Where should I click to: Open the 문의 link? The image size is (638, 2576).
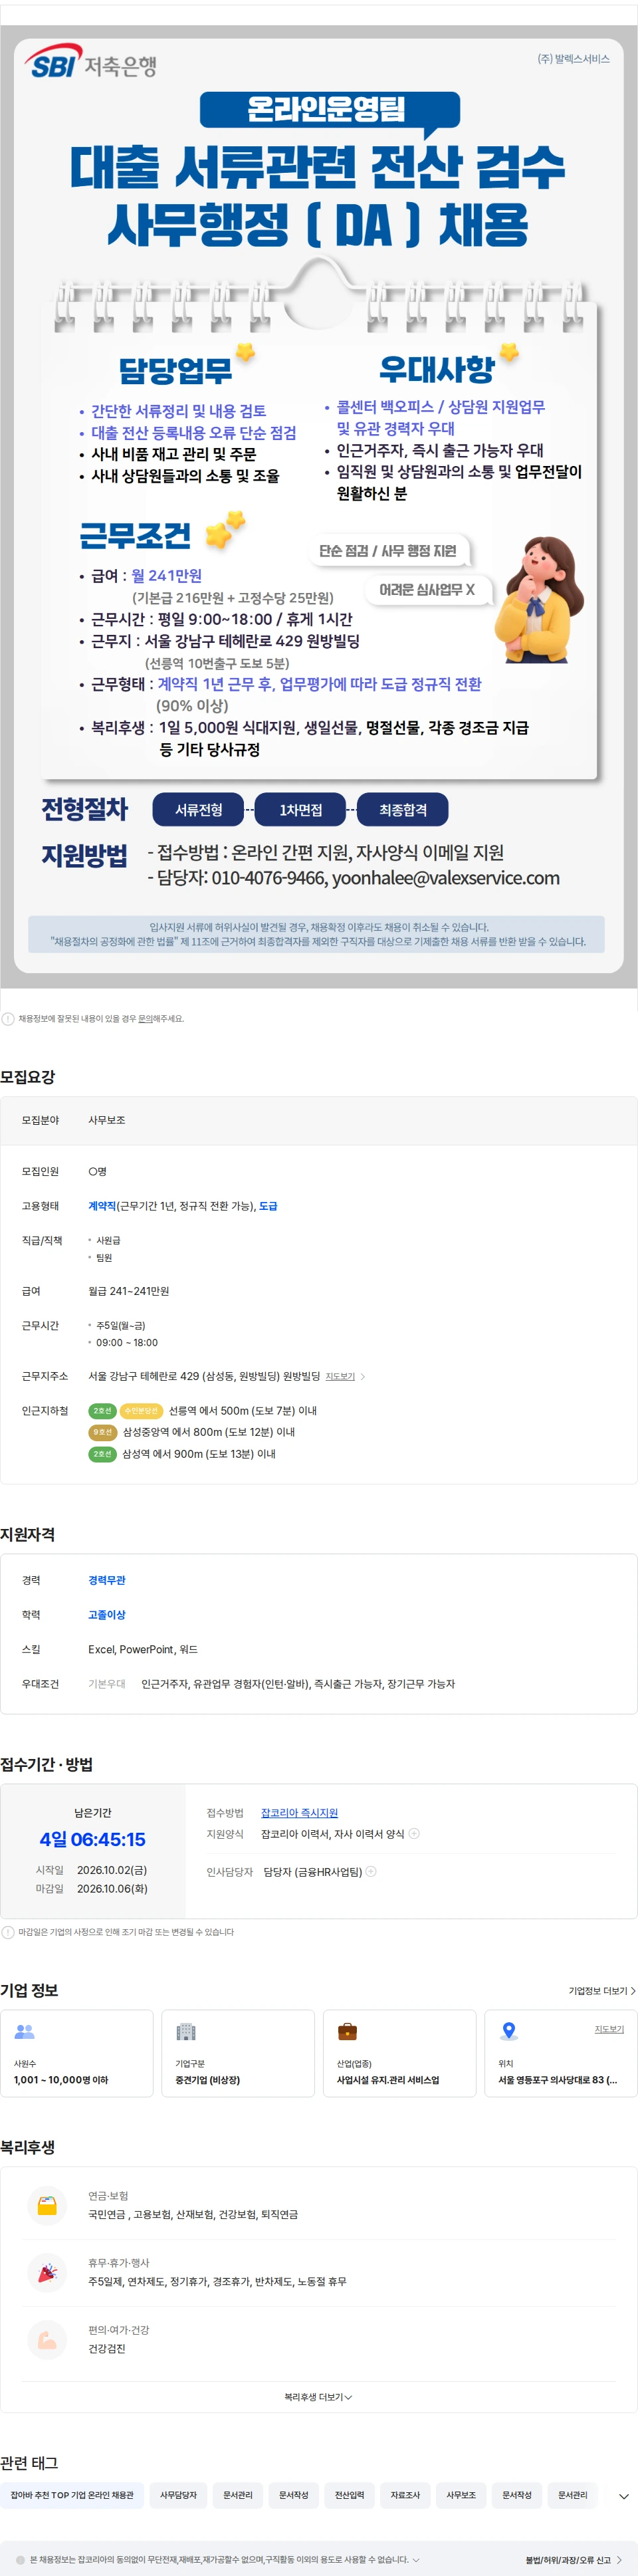point(145,1019)
